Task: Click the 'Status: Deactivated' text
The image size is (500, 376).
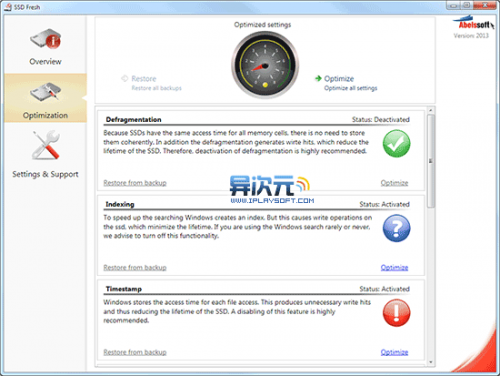Action: coord(381,119)
